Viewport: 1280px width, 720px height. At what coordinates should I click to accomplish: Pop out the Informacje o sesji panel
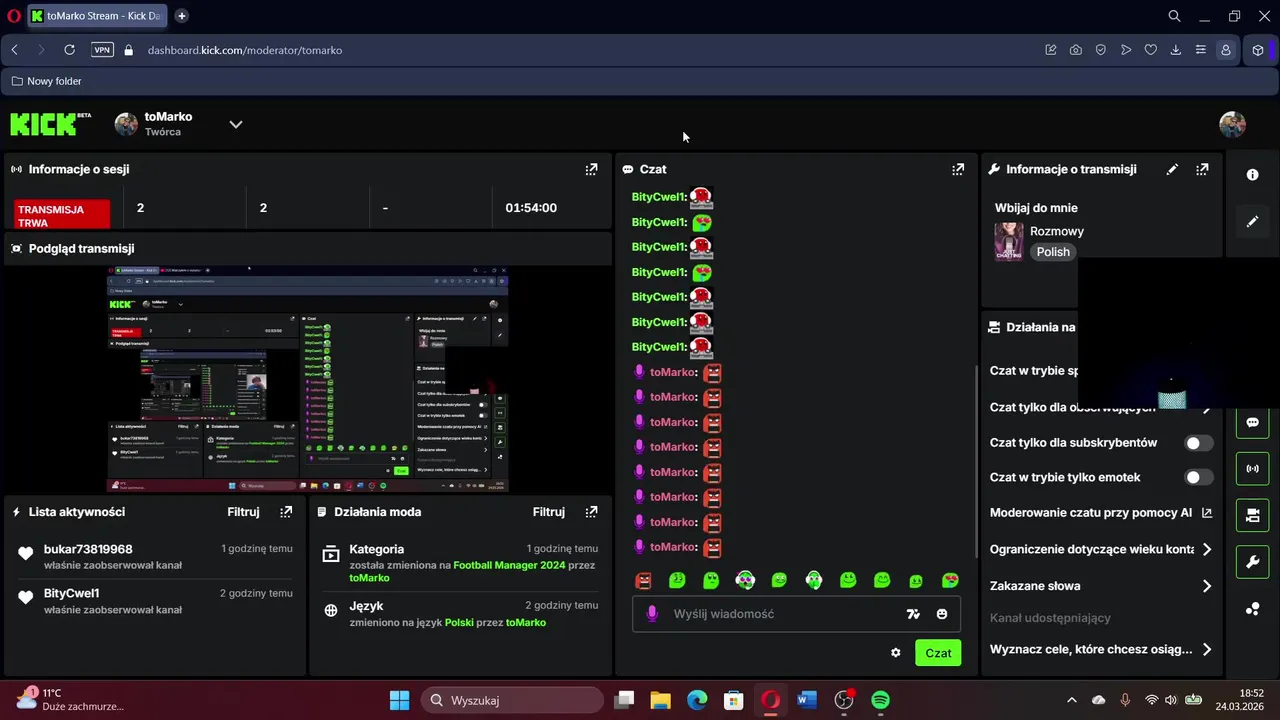coord(591,169)
